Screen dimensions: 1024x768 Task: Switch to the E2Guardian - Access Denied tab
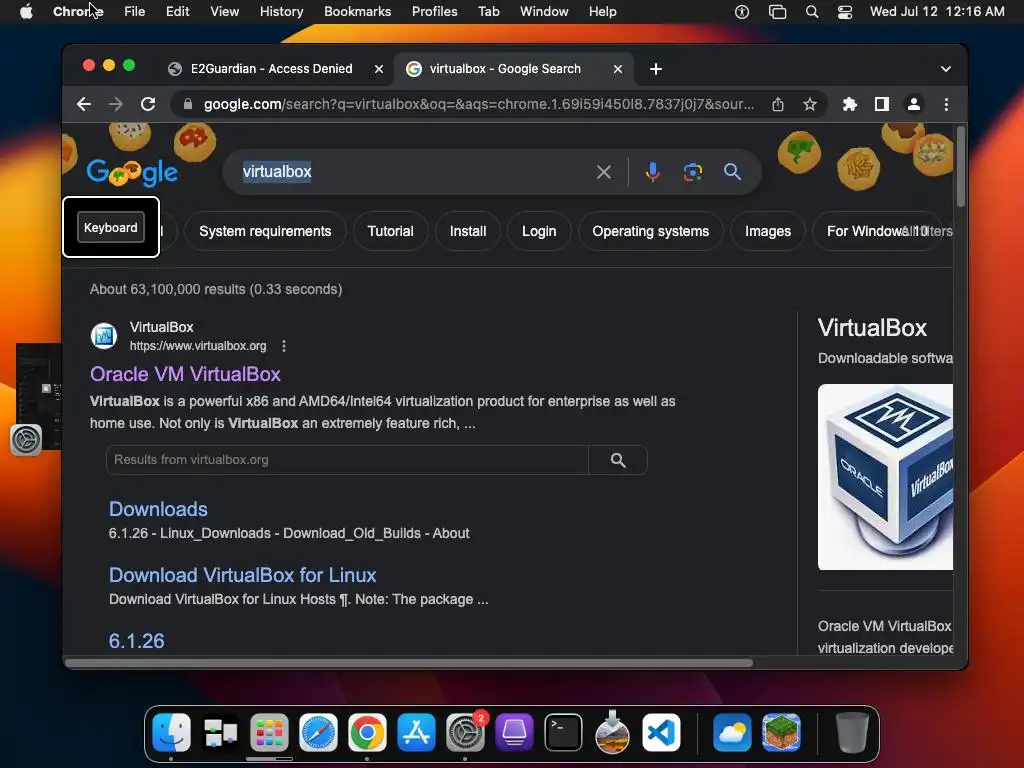(x=271, y=69)
